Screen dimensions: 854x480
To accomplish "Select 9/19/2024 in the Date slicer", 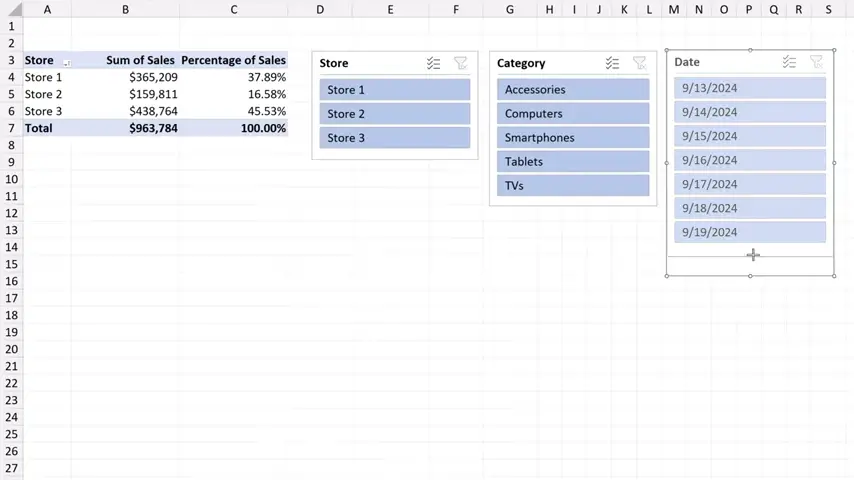I will pos(749,232).
